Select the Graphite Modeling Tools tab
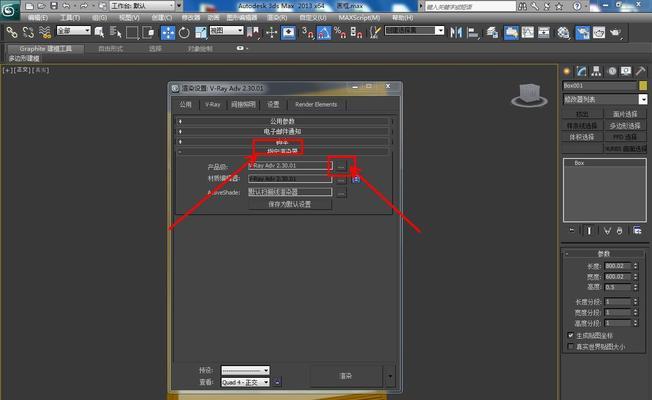Image resolution: width=652 pixels, height=400 pixels. [46, 49]
